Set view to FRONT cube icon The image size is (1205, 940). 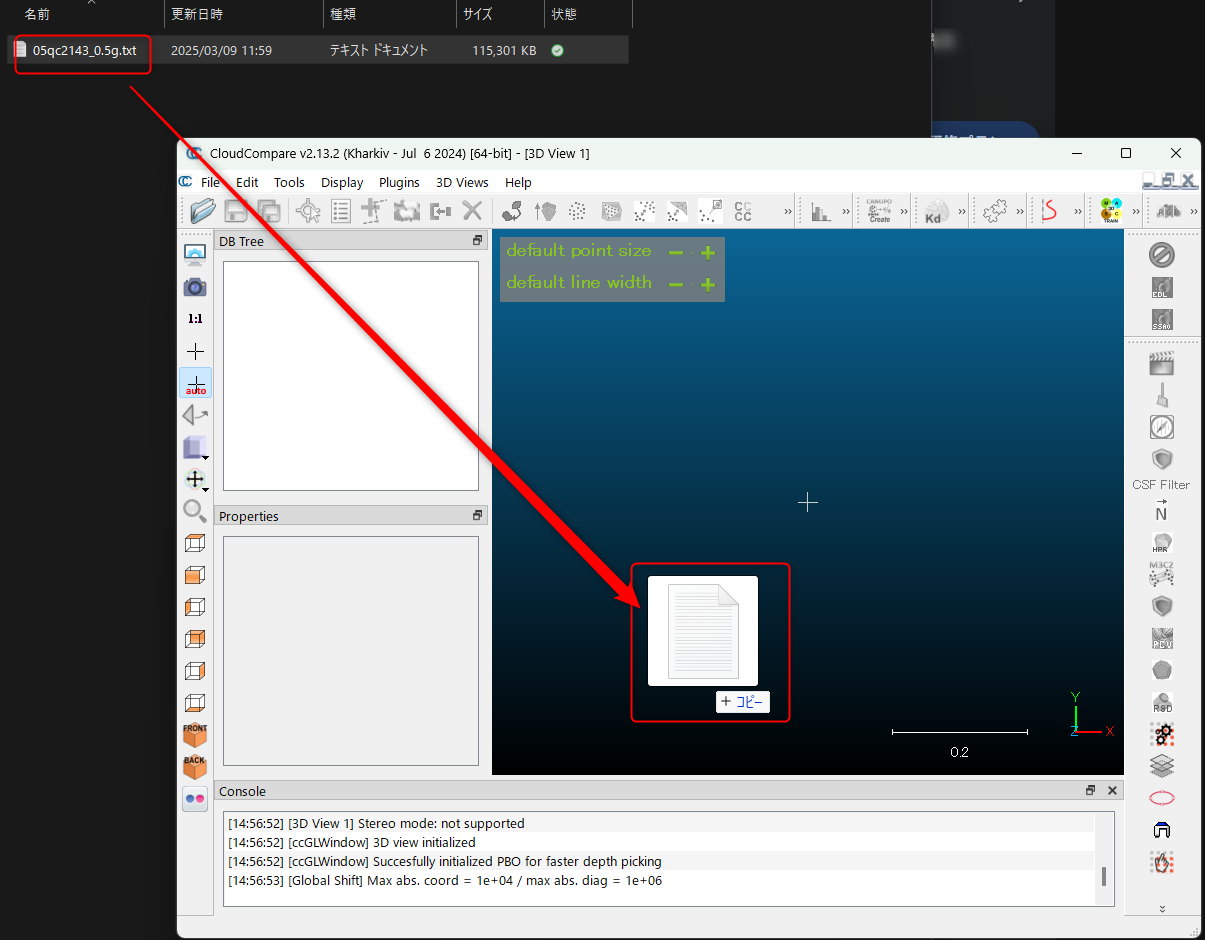(195, 735)
